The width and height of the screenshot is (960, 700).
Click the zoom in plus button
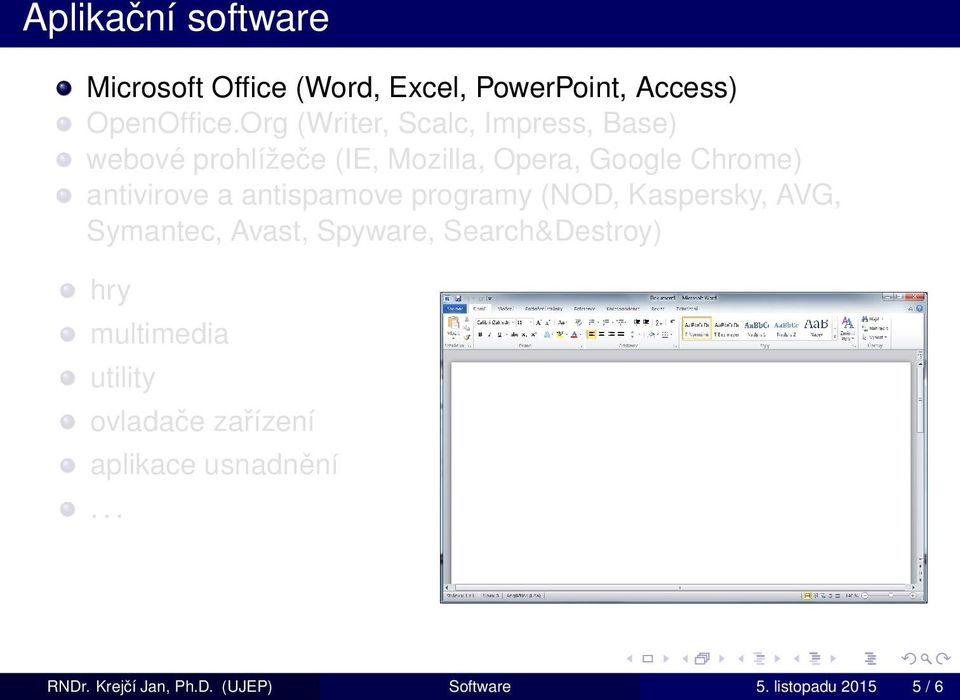(913, 595)
